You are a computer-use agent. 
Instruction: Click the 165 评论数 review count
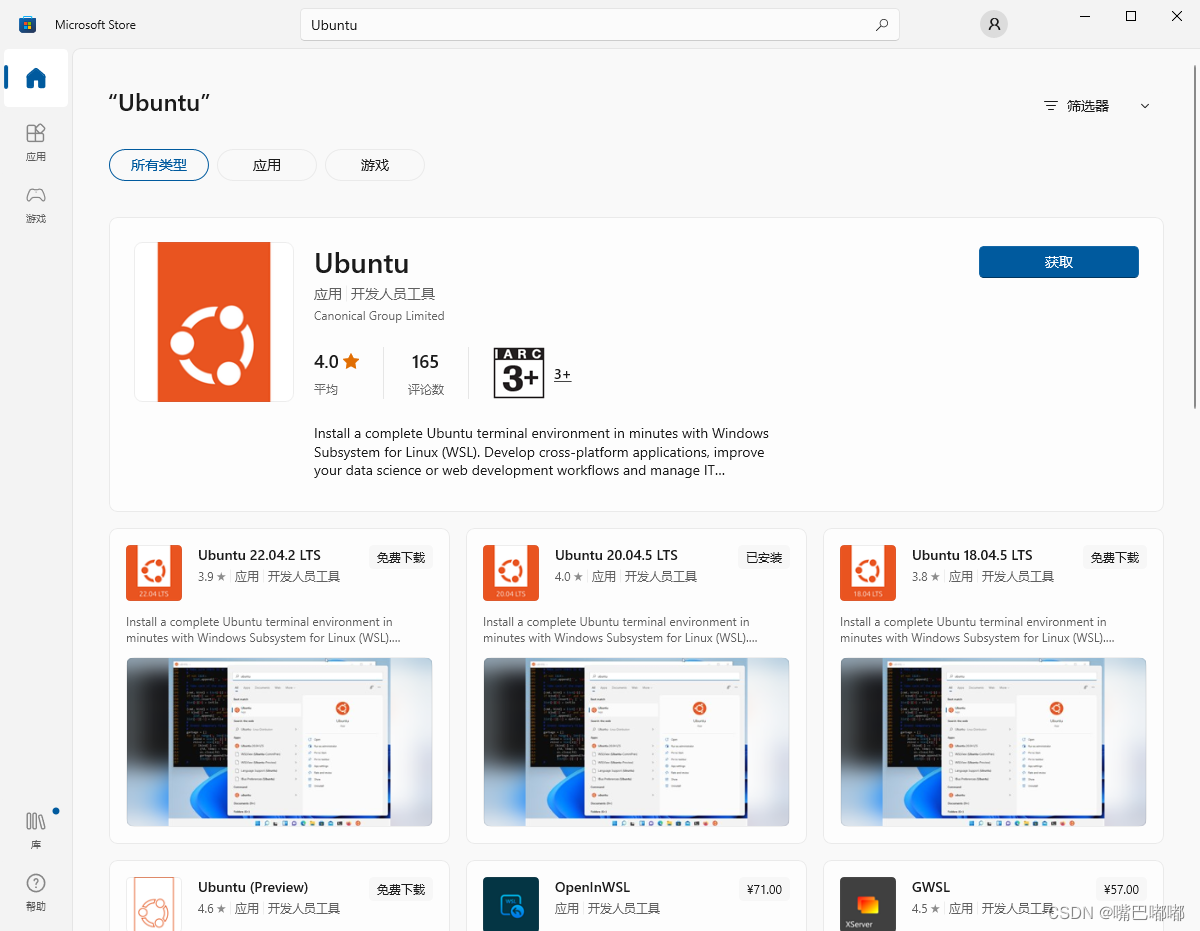click(425, 373)
